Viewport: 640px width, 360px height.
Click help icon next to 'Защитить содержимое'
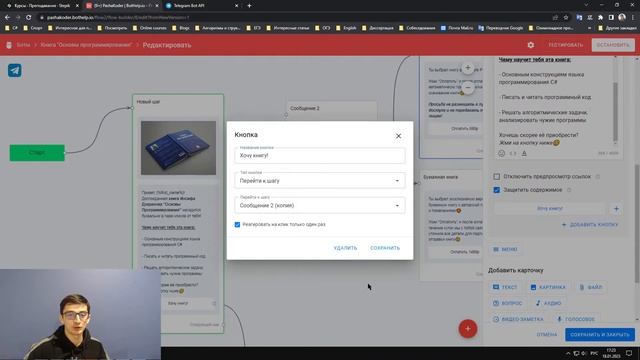tap(569, 190)
